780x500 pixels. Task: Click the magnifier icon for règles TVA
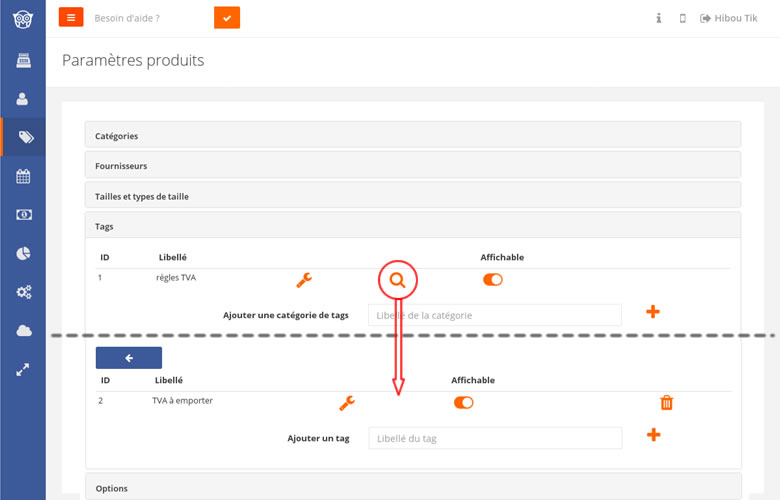point(397,280)
